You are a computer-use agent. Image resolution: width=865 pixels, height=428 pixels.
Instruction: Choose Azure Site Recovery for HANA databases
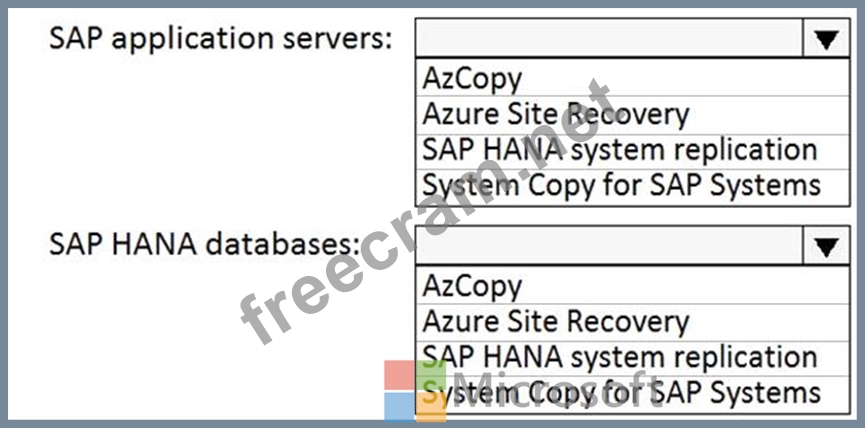click(x=555, y=321)
